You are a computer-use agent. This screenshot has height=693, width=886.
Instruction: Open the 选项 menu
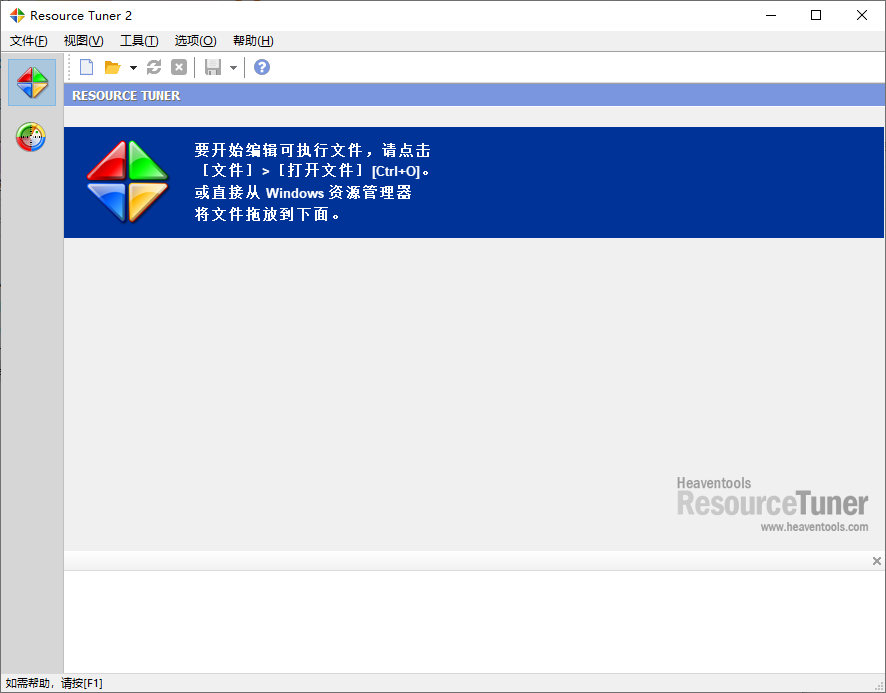[x=194, y=41]
